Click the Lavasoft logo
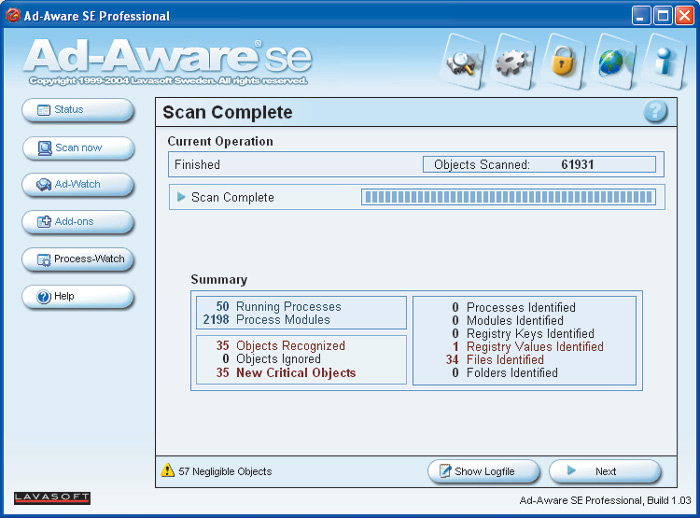The width and height of the screenshot is (700, 518). click(52, 498)
